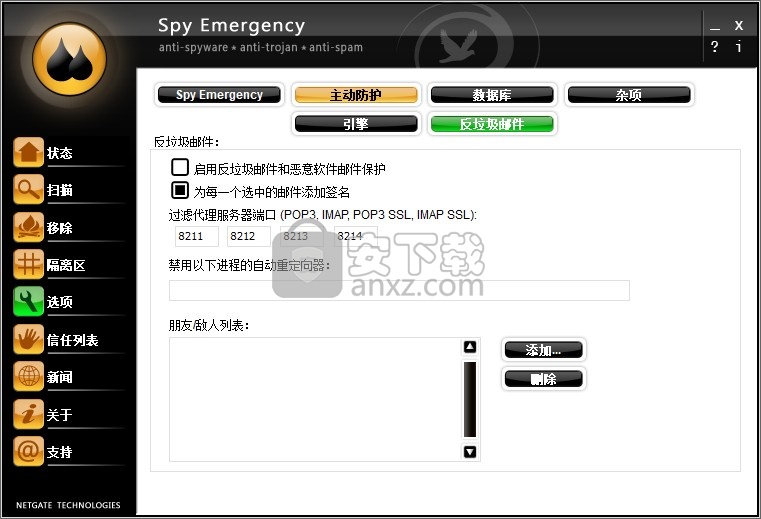Enable the 启用反垃圾邮件 protection checkbox

(180, 167)
